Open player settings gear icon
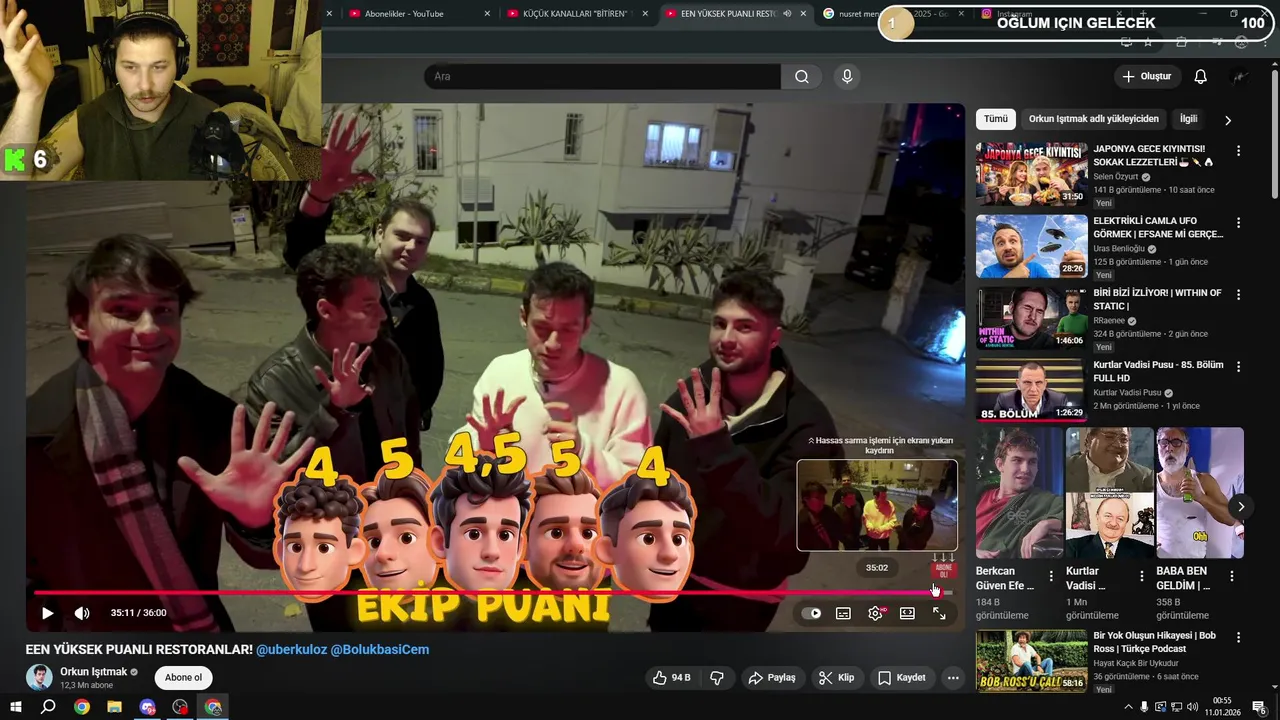 point(875,614)
